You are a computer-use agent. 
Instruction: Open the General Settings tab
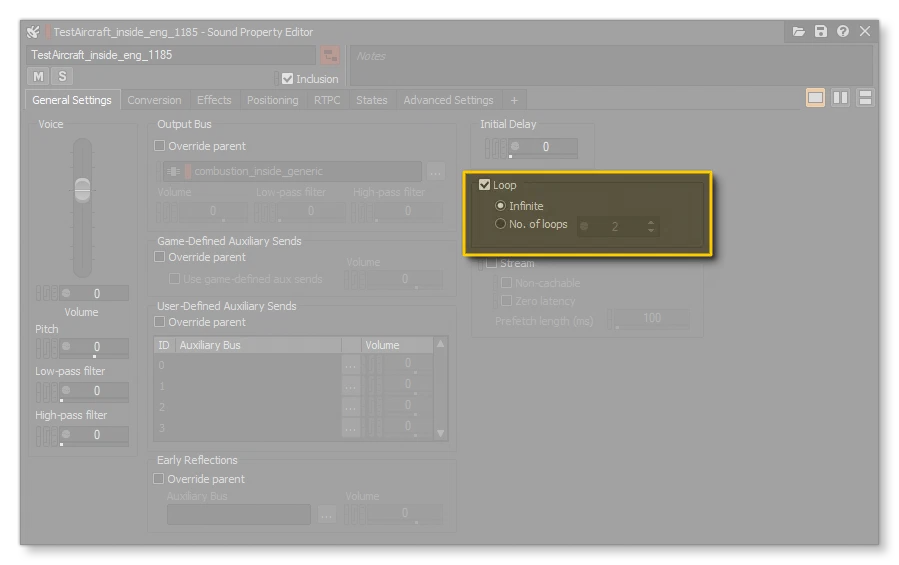72,100
